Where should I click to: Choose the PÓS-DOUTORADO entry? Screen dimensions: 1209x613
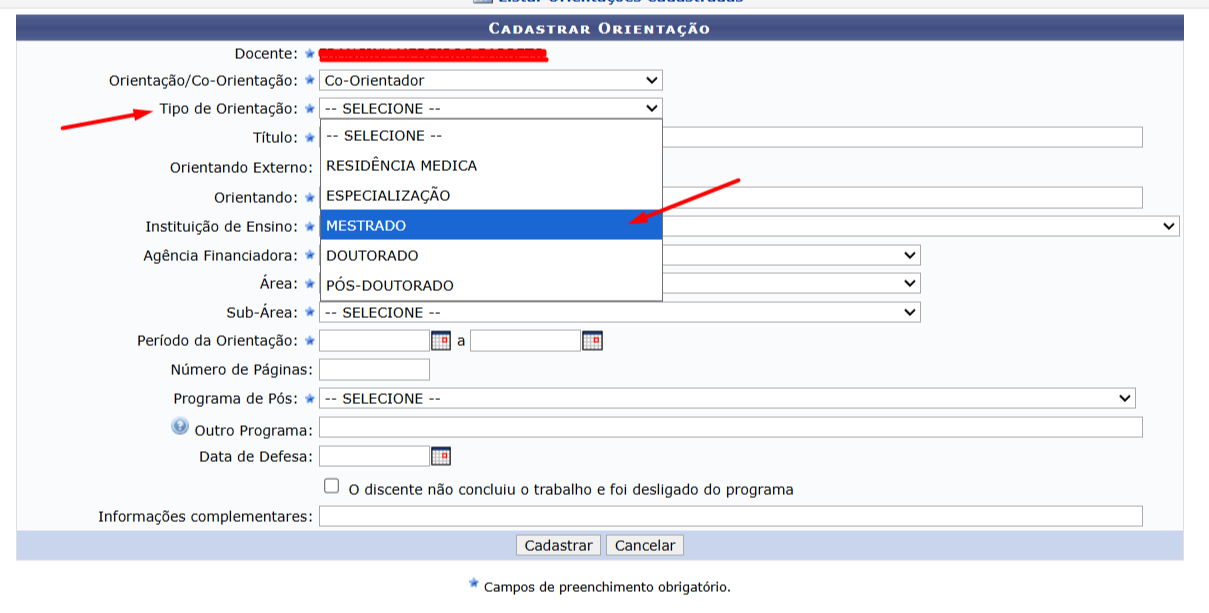click(491, 285)
